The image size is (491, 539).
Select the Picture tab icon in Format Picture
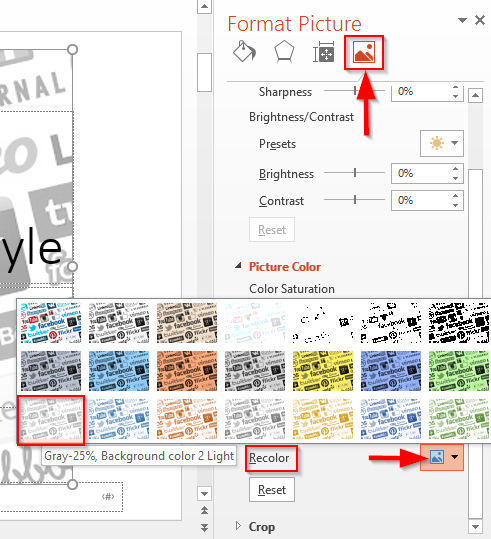pyautogui.click(x=364, y=53)
